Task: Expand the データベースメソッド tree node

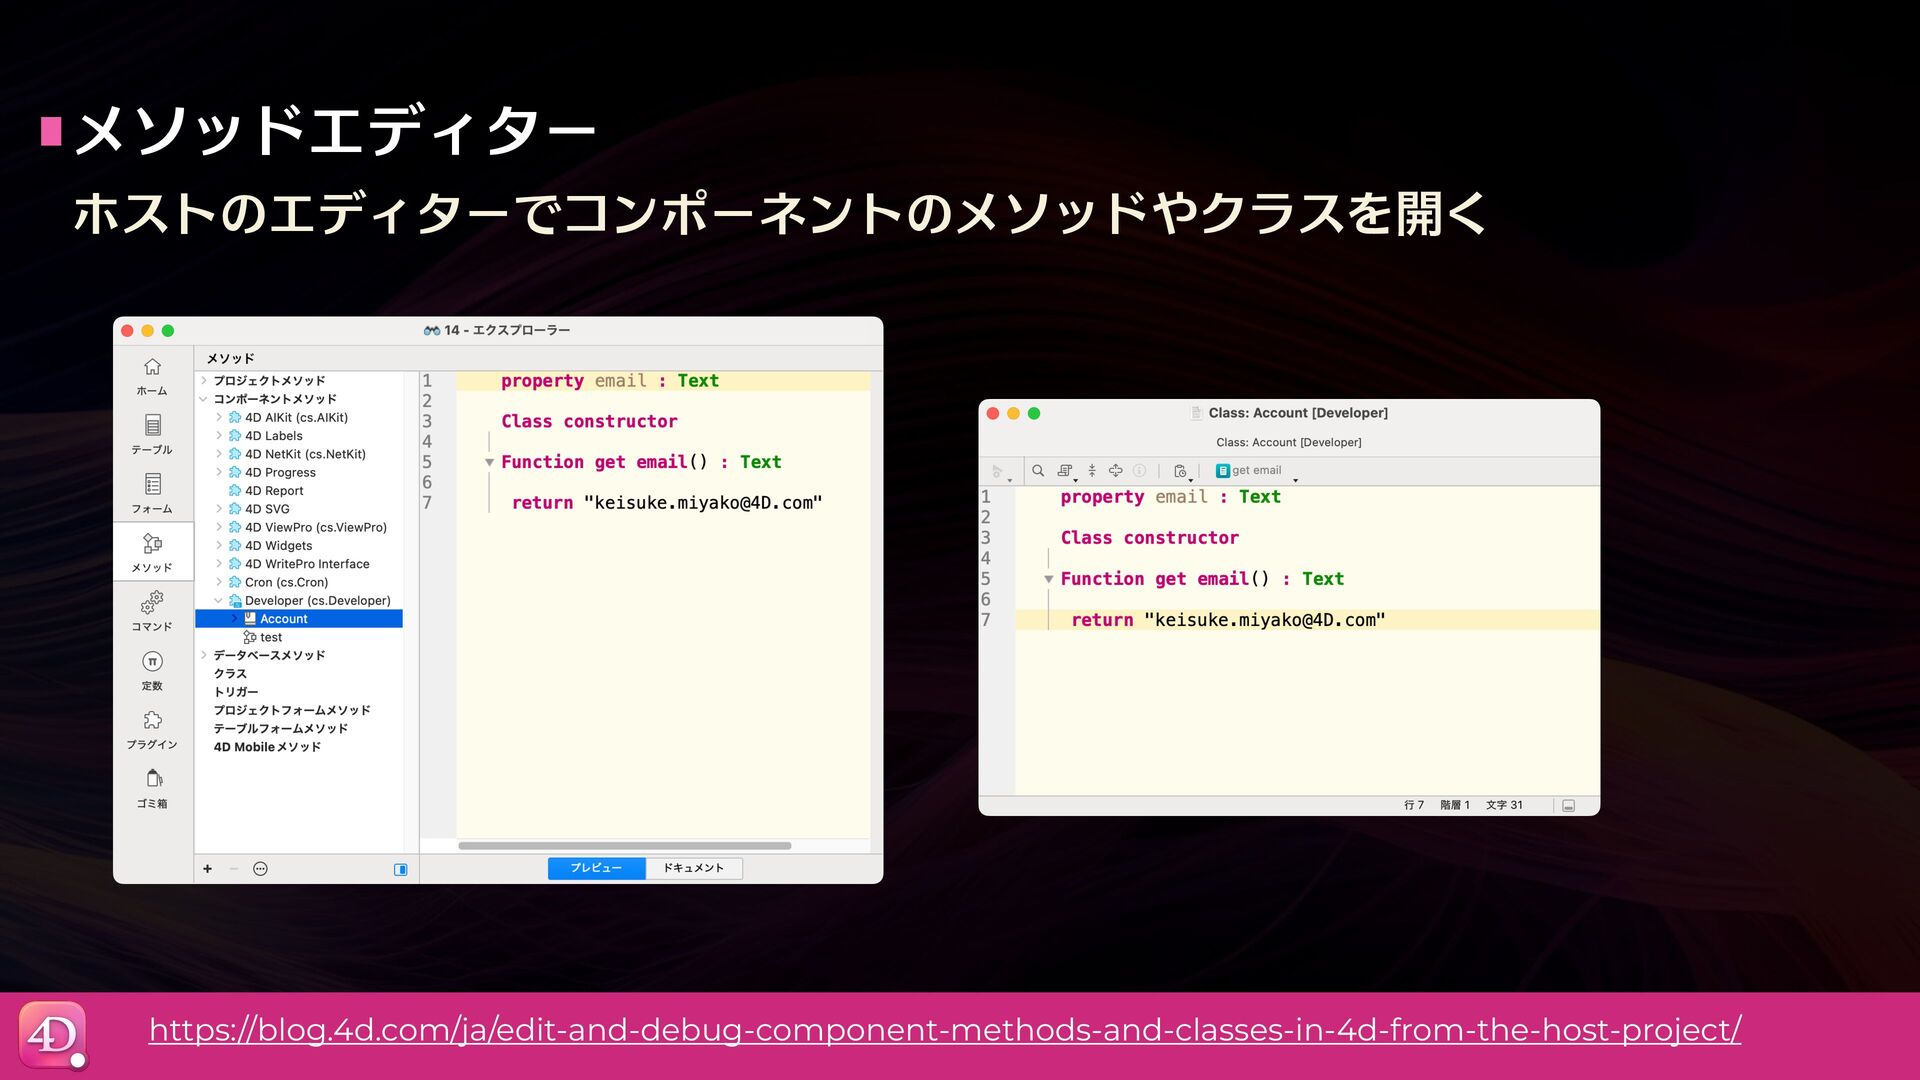Action: tap(204, 656)
